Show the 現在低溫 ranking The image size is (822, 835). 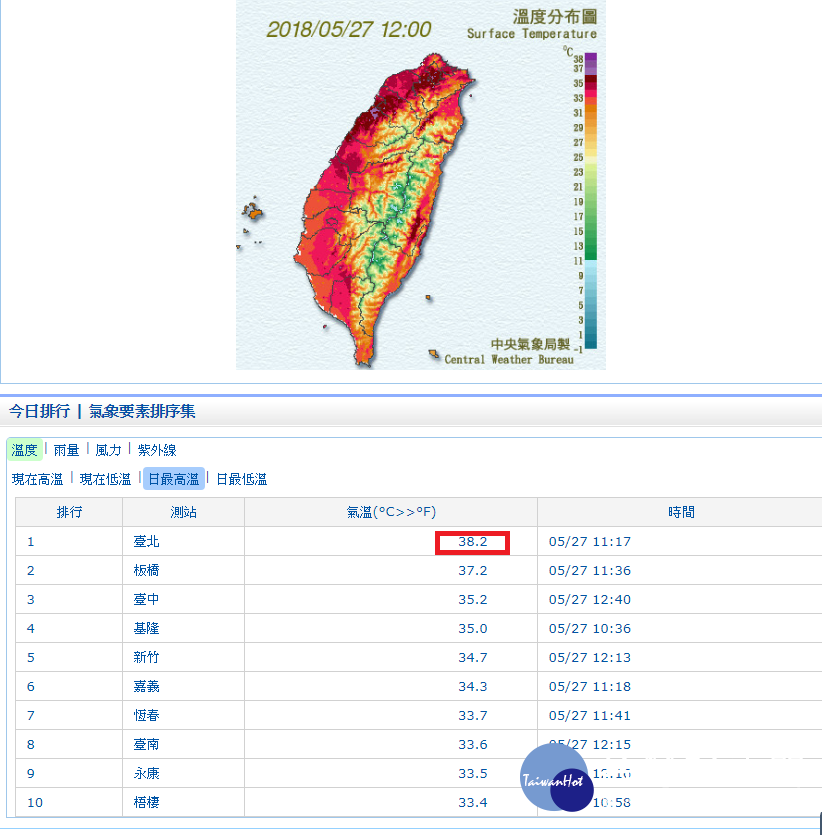pos(105,480)
